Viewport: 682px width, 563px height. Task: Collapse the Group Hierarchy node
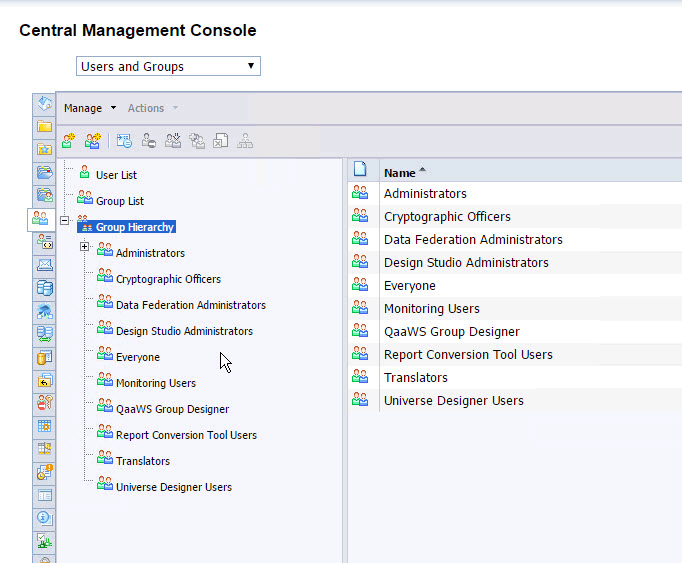click(x=64, y=220)
